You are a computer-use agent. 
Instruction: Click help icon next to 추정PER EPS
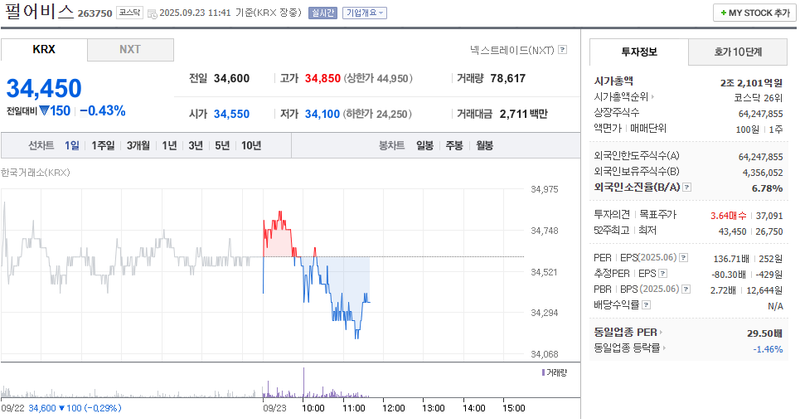click(x=663, y=274)
